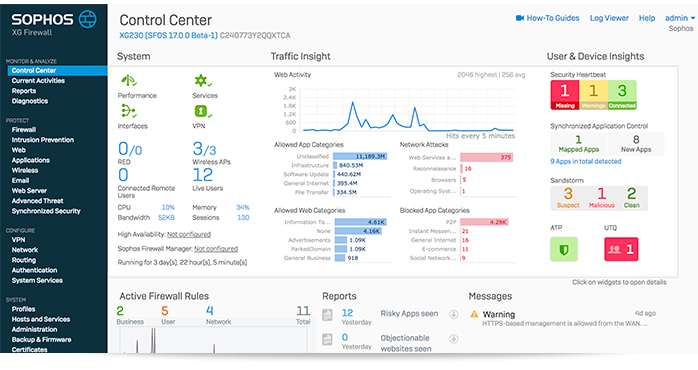Open the Interfaces status icon
Screen dimensions: 698x370
pyautogui.click(x=129, y=111)
